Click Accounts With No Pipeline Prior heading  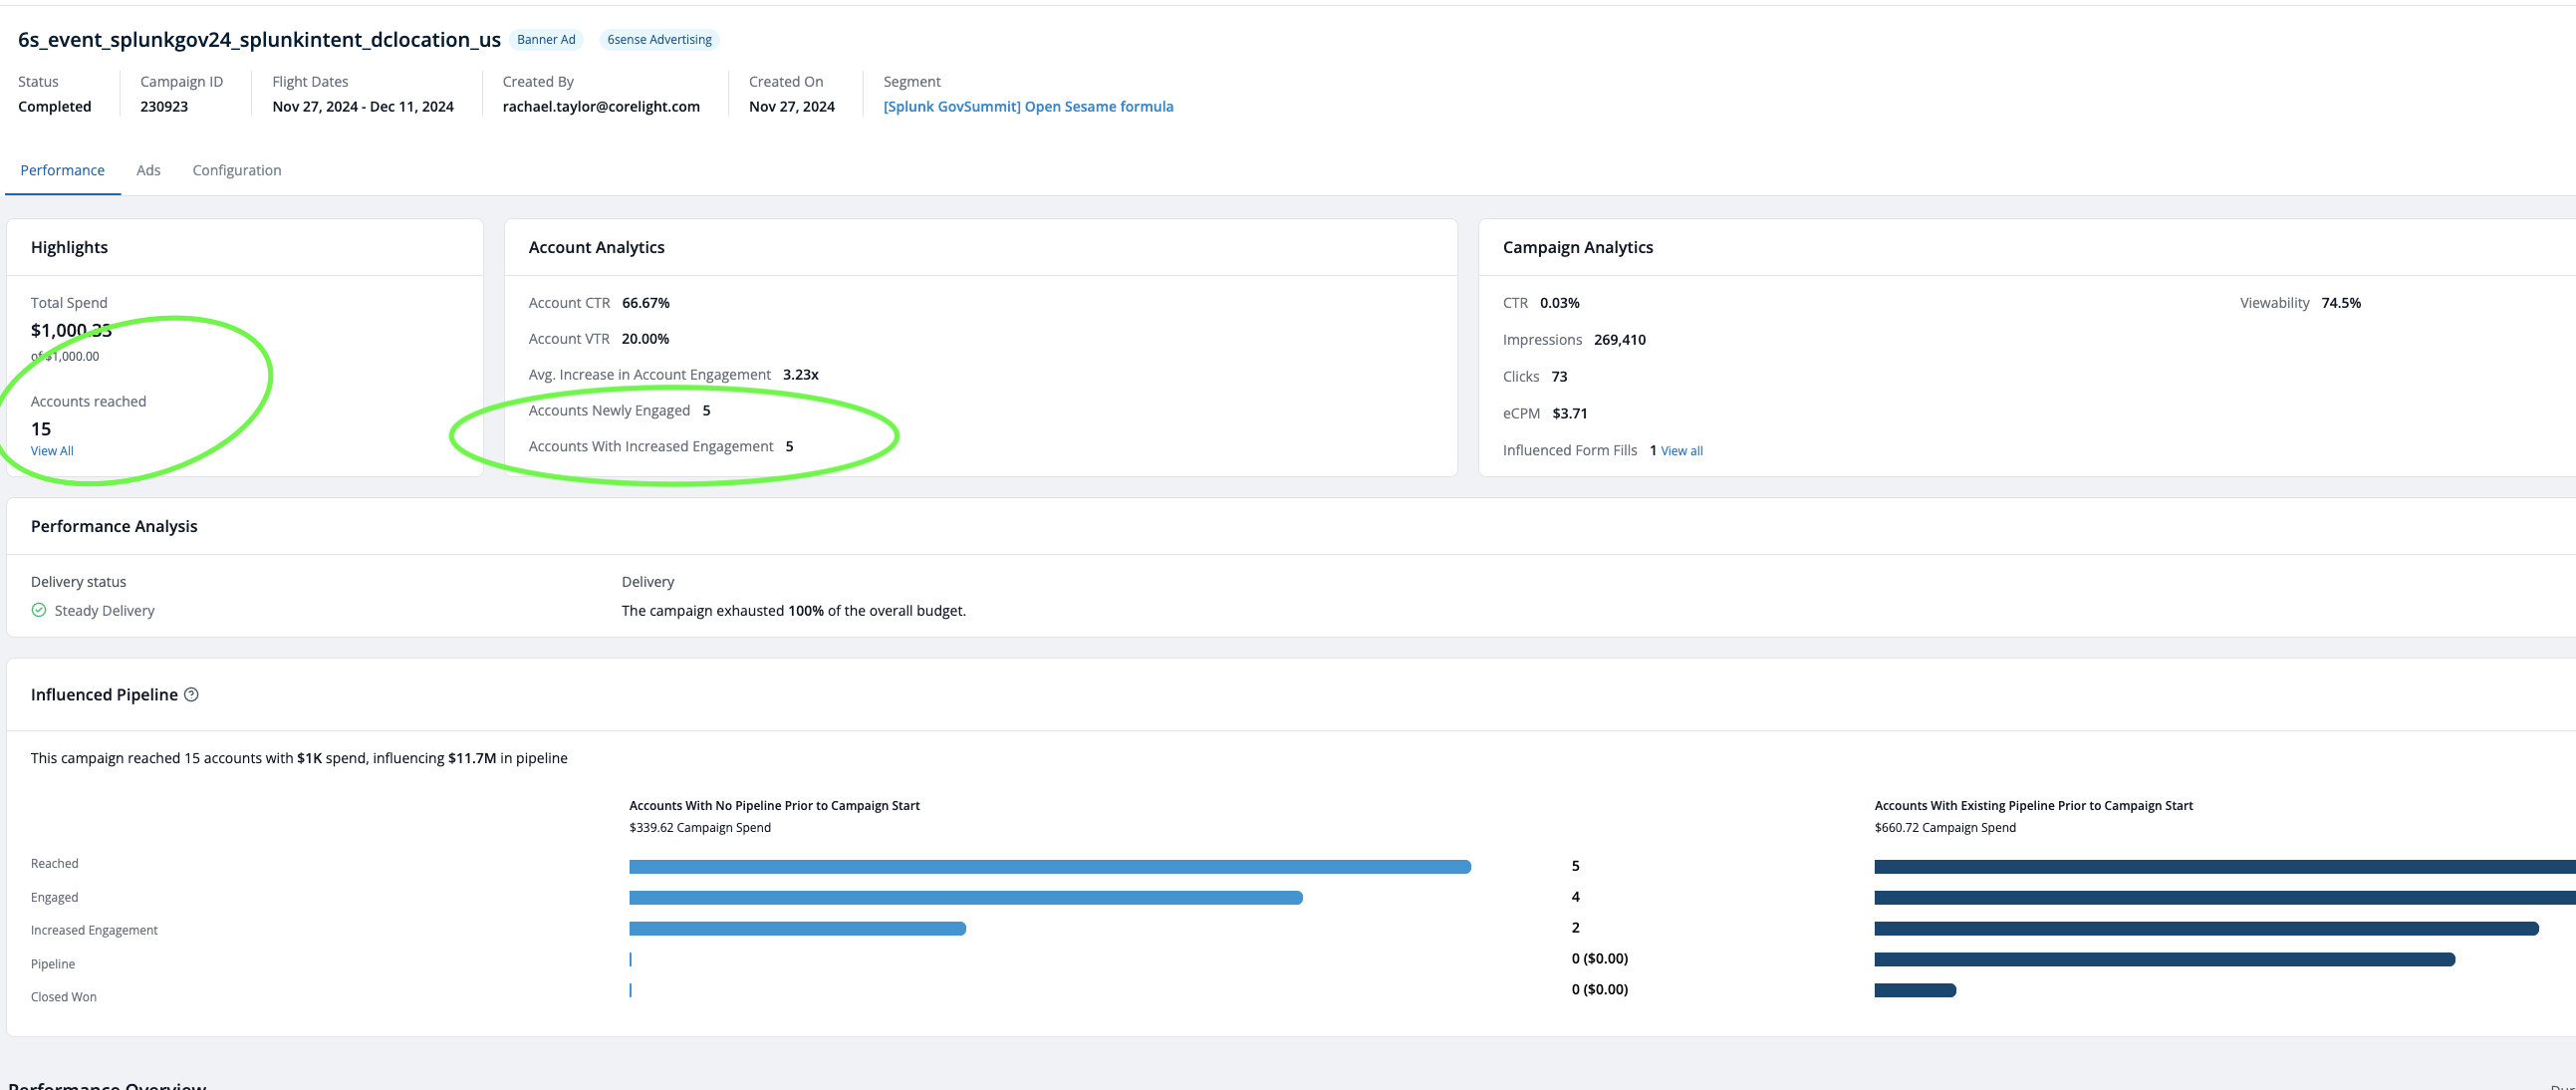point(774,806)
